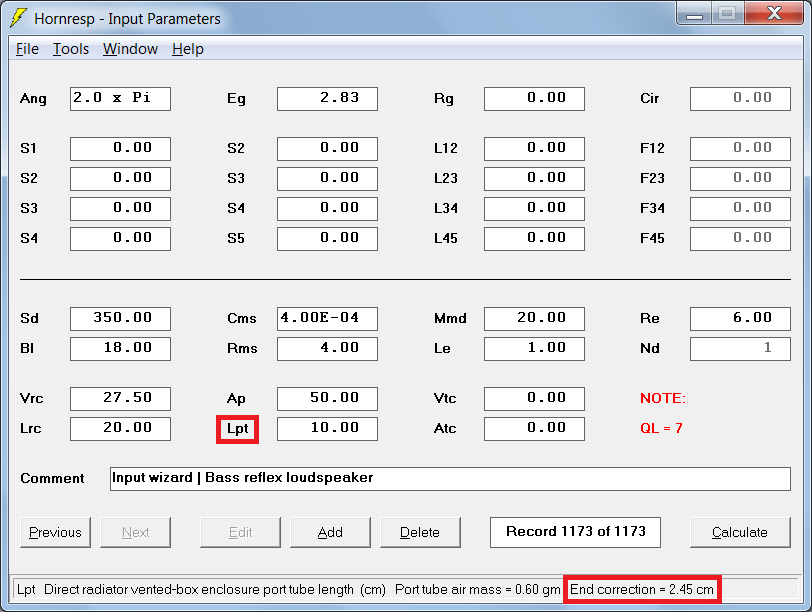Select the Atc input field
Image resolution: width=812 pixels, height=612 pixels.
tap(534, 429)
